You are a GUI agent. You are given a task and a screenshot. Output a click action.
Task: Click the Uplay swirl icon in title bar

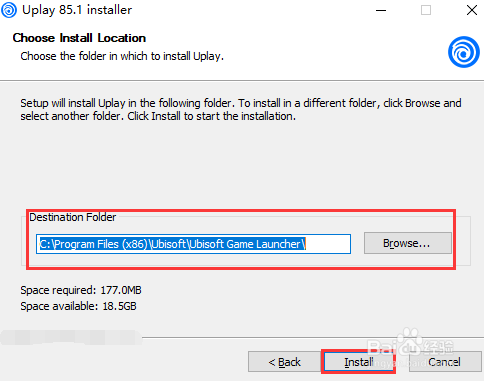(x=9, y=10)
